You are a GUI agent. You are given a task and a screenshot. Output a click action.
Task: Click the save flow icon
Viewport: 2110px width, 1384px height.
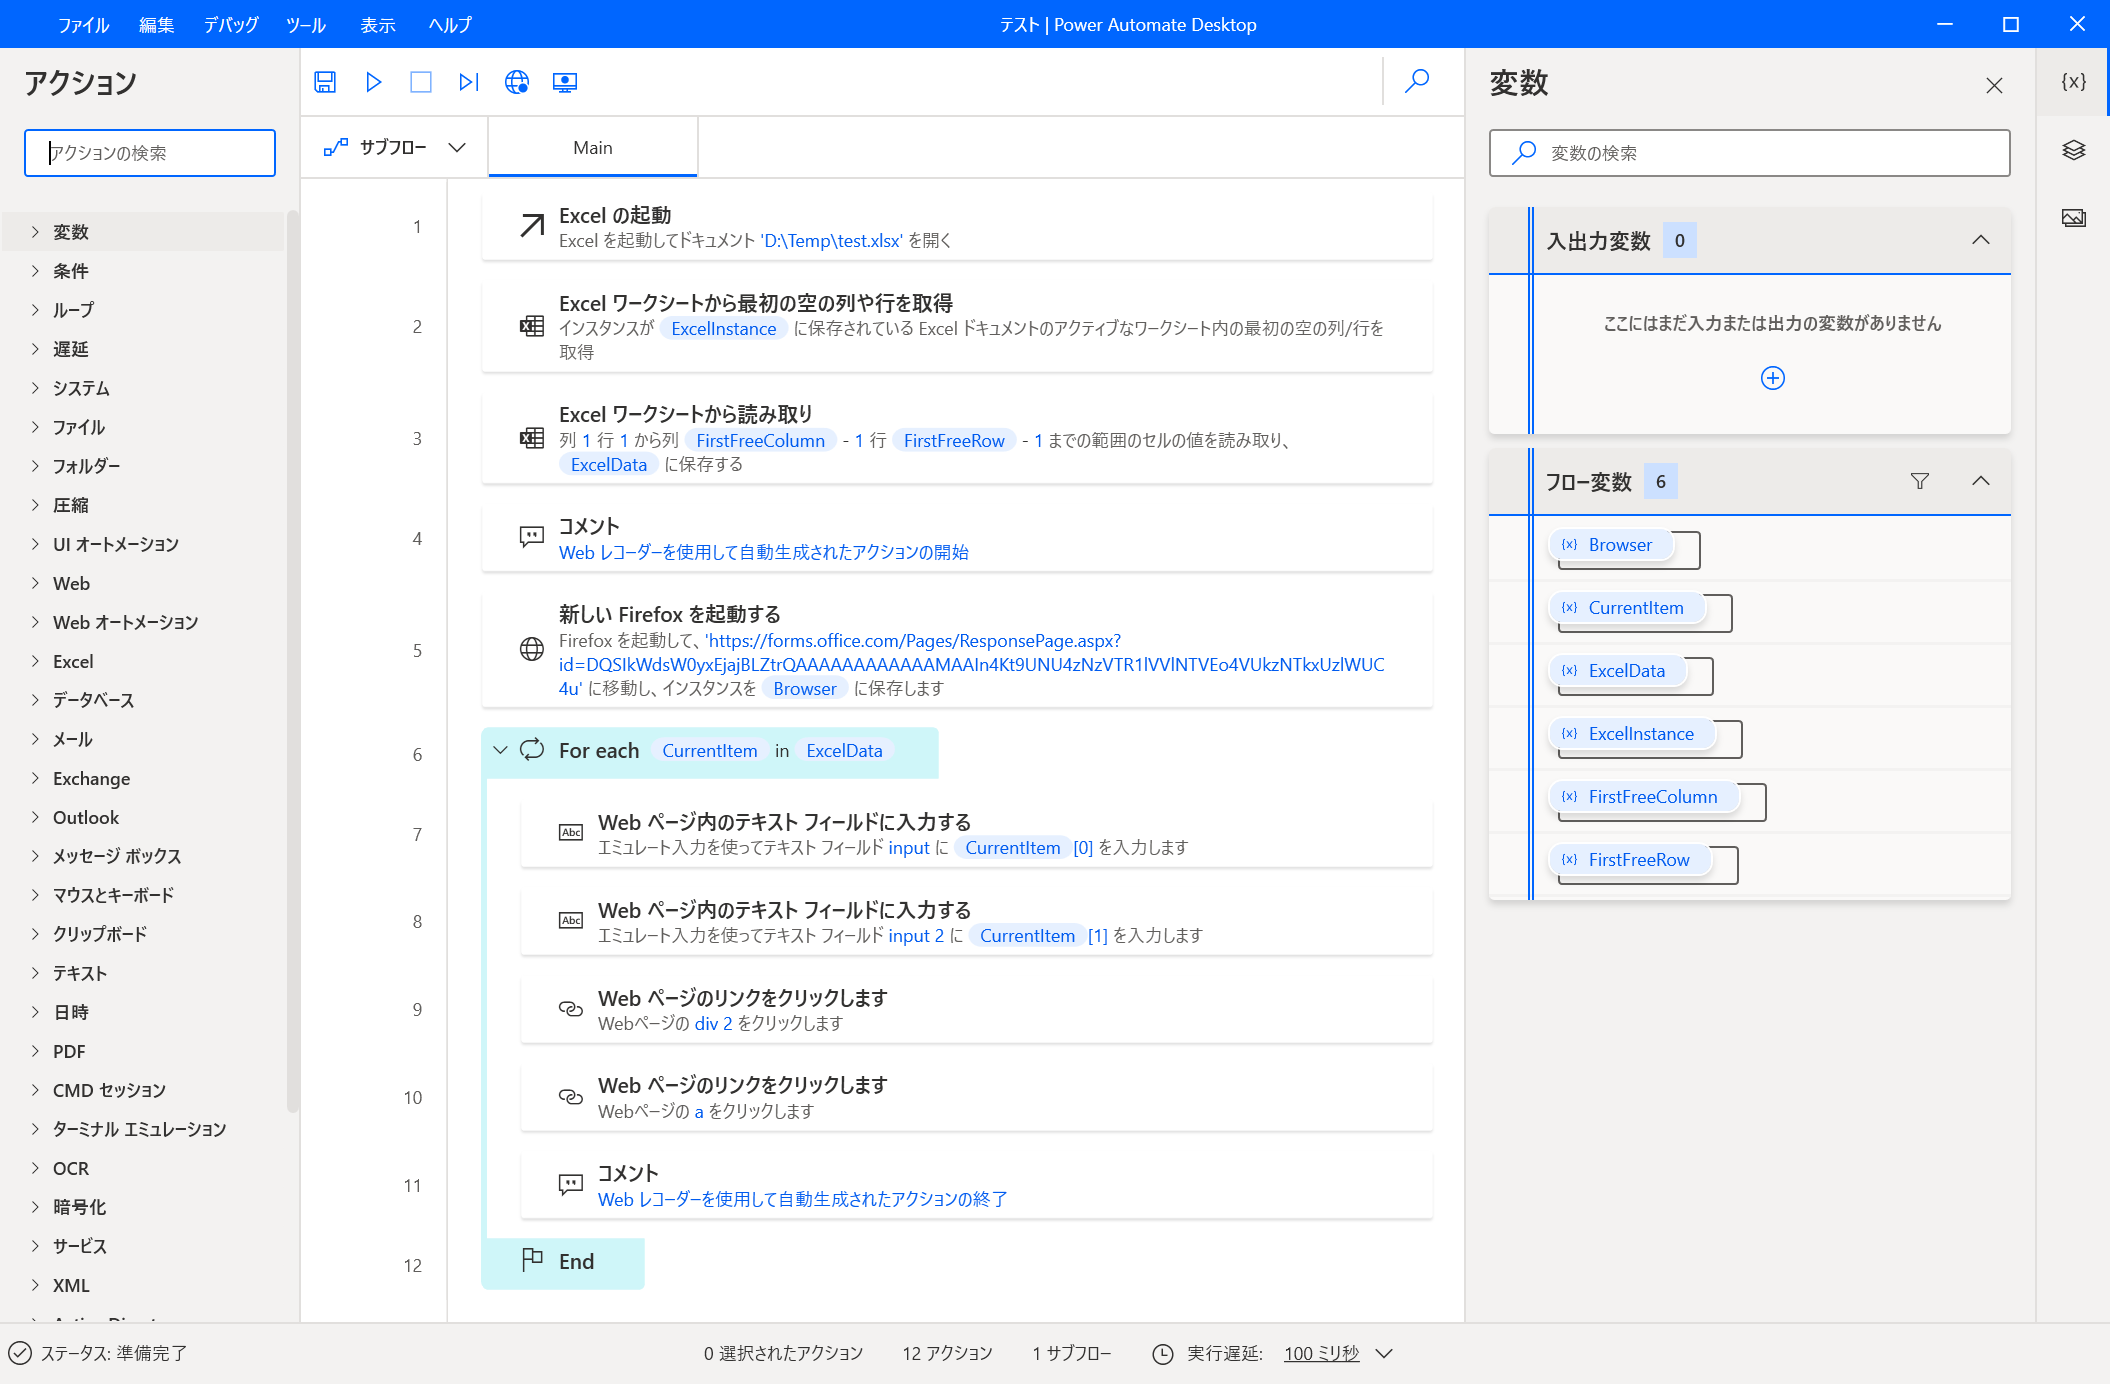coord(325,82)
